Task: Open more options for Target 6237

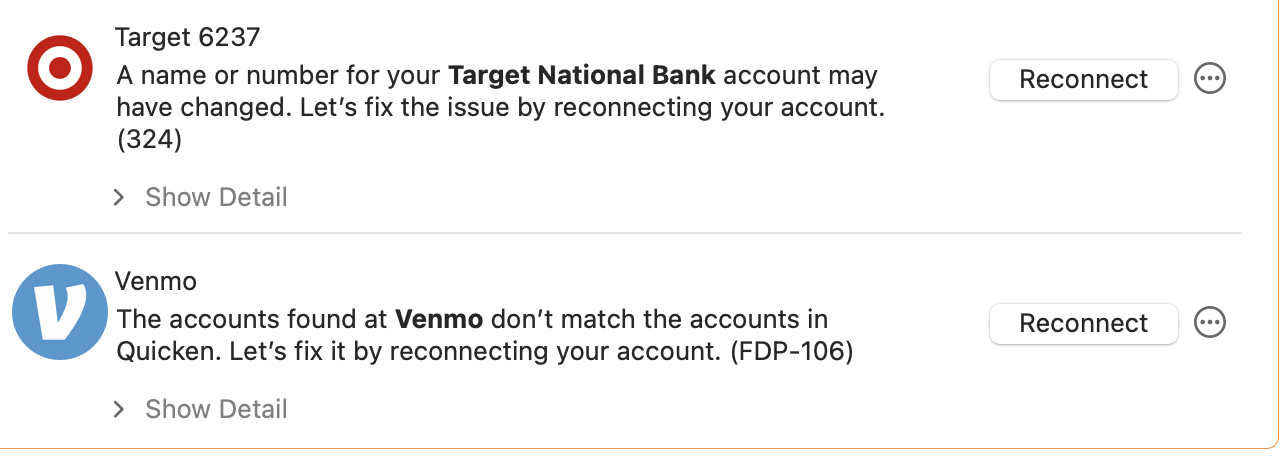Action: tap(1211, 79)
